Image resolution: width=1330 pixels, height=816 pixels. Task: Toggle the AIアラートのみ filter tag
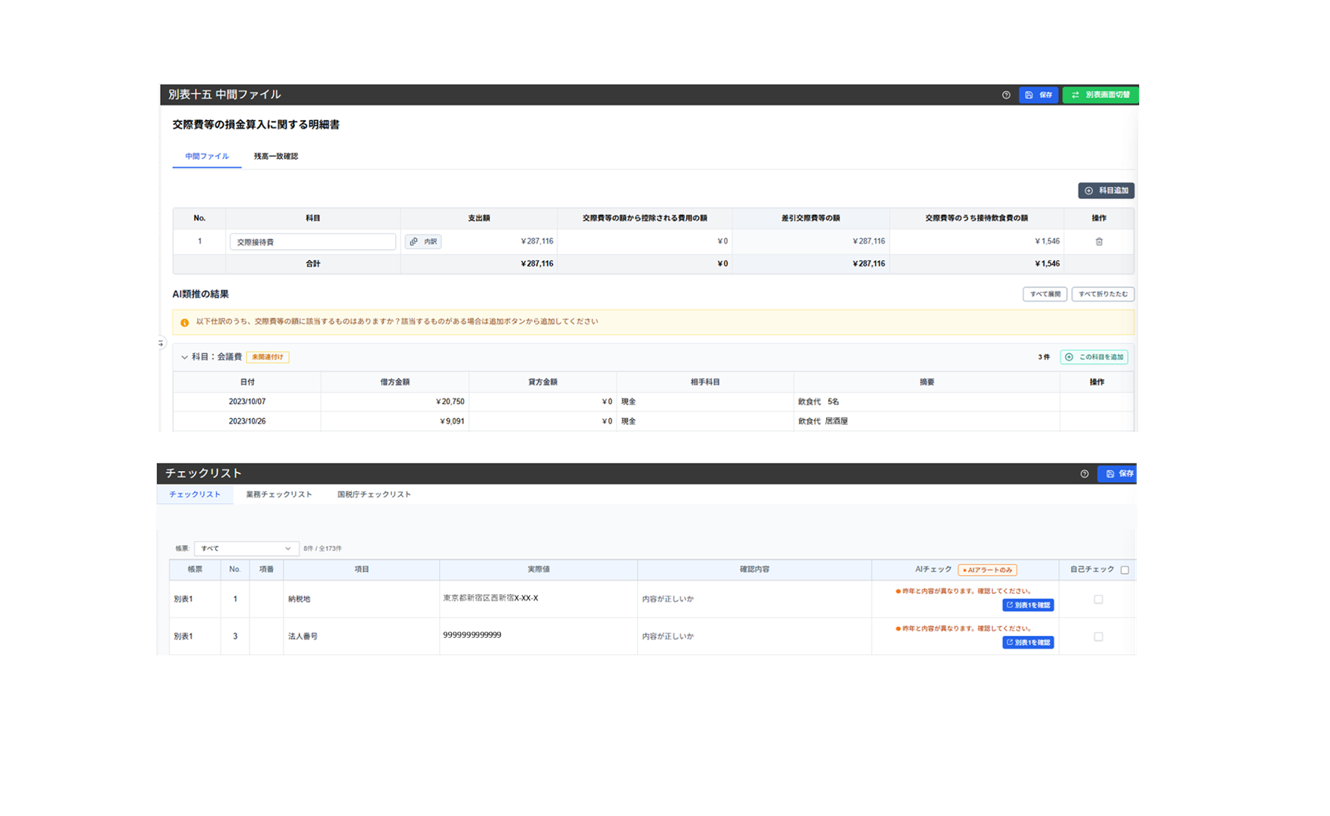987,570
